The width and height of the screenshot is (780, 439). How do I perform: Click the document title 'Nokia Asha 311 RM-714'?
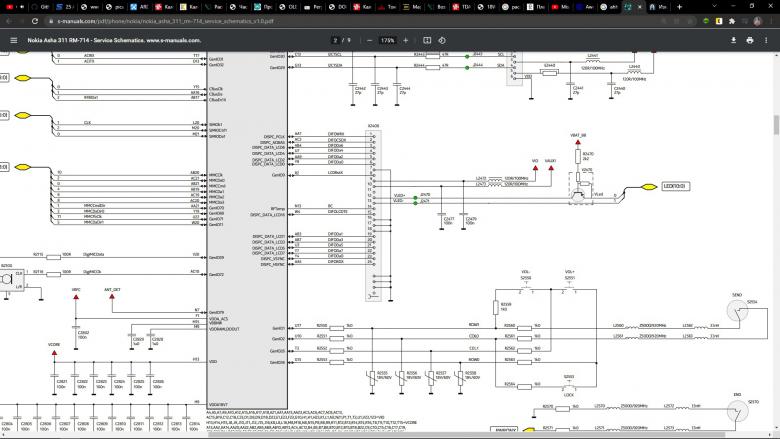point(60,40)
